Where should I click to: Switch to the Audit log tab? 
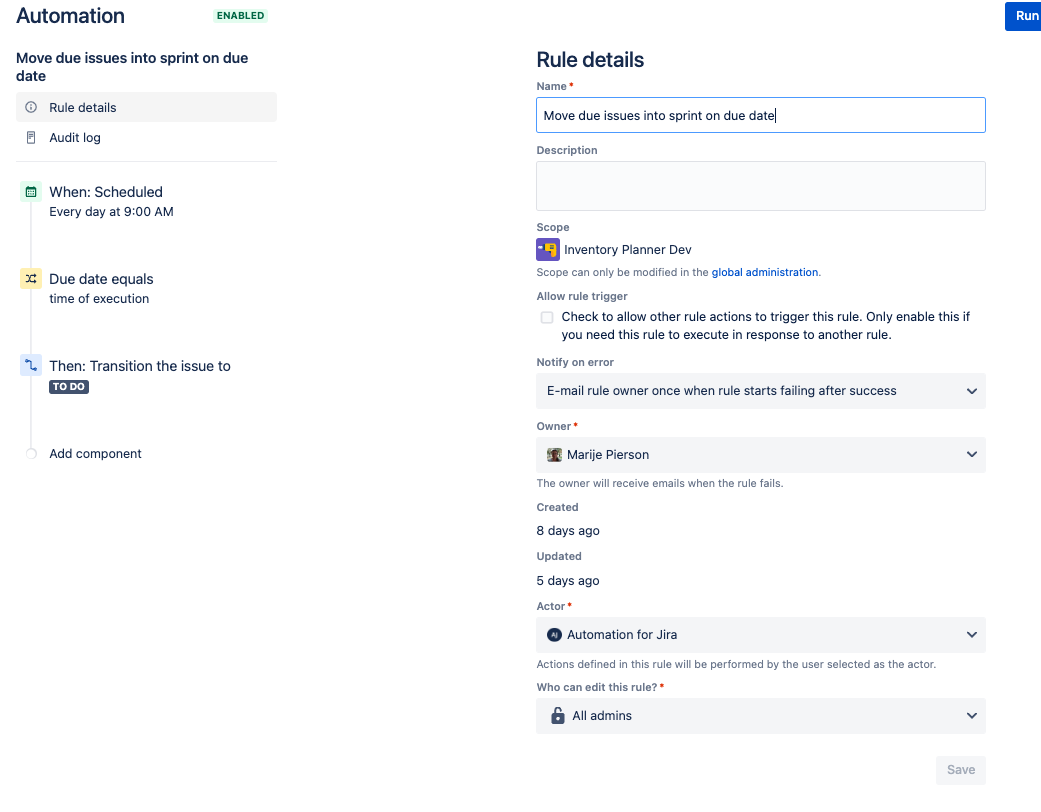(x=75, y=137)
